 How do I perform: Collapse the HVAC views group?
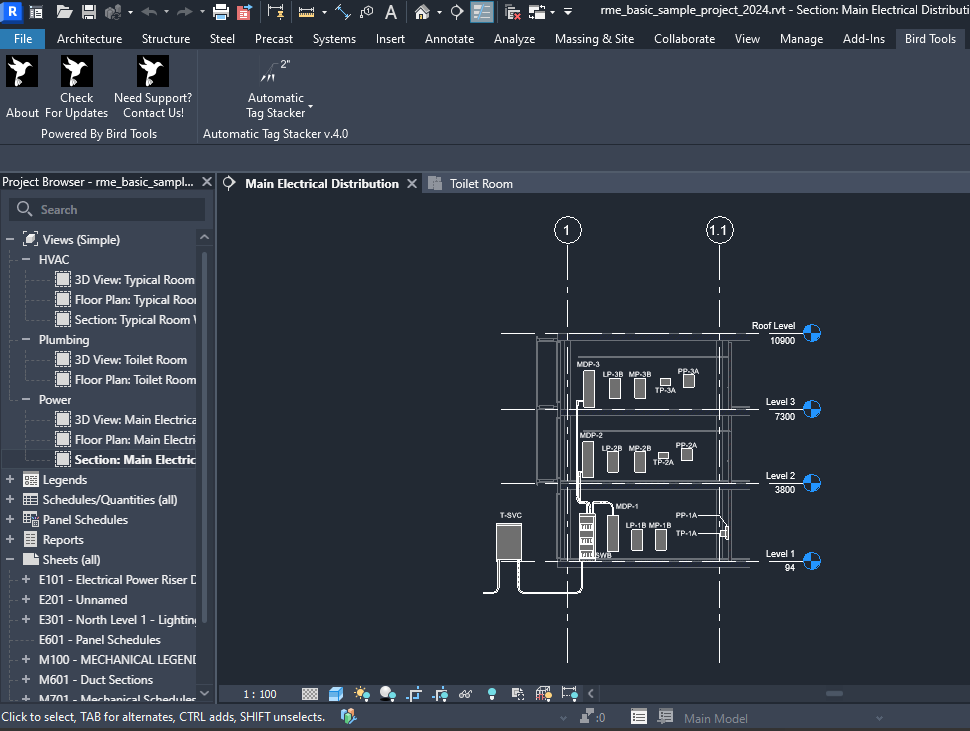pyautogui.click(x=27, y=260)
